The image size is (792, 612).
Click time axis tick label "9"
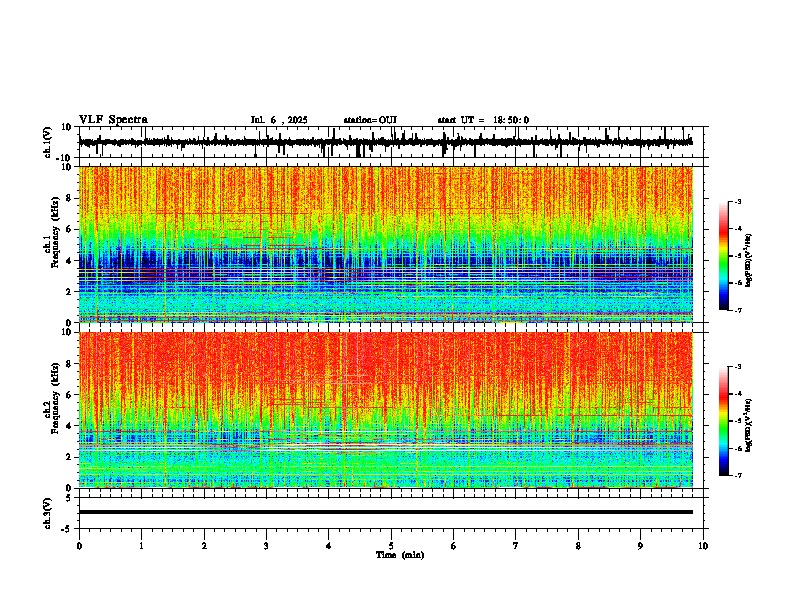tap(640, 546)
